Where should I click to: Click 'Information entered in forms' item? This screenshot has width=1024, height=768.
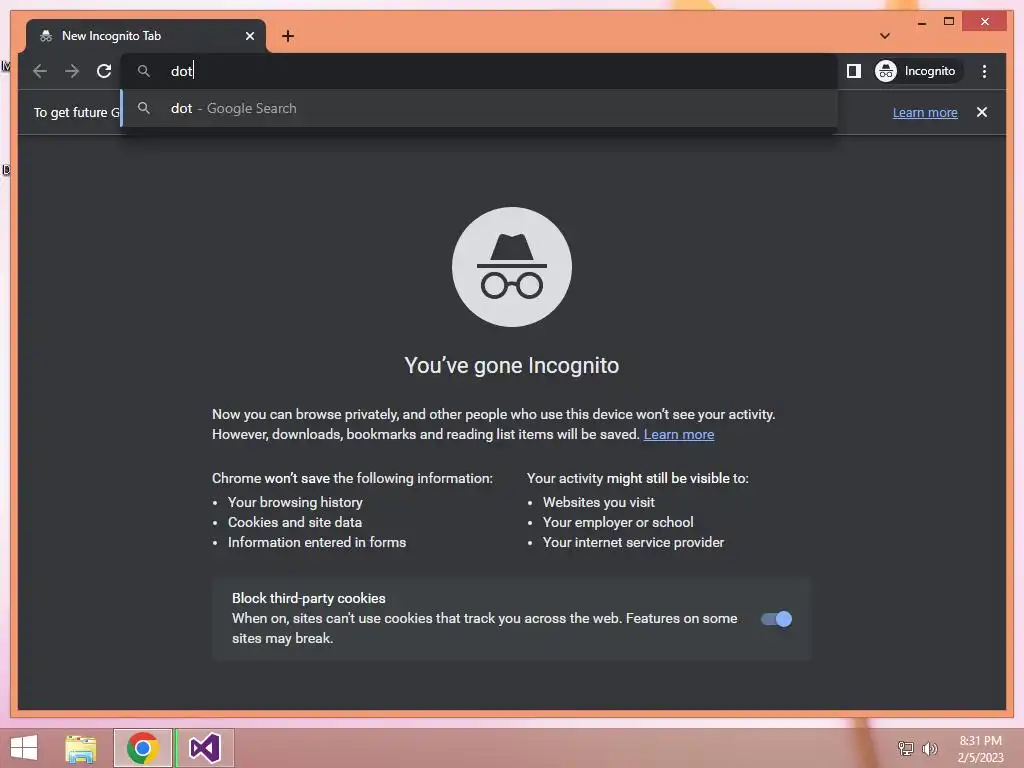[317, 543]
